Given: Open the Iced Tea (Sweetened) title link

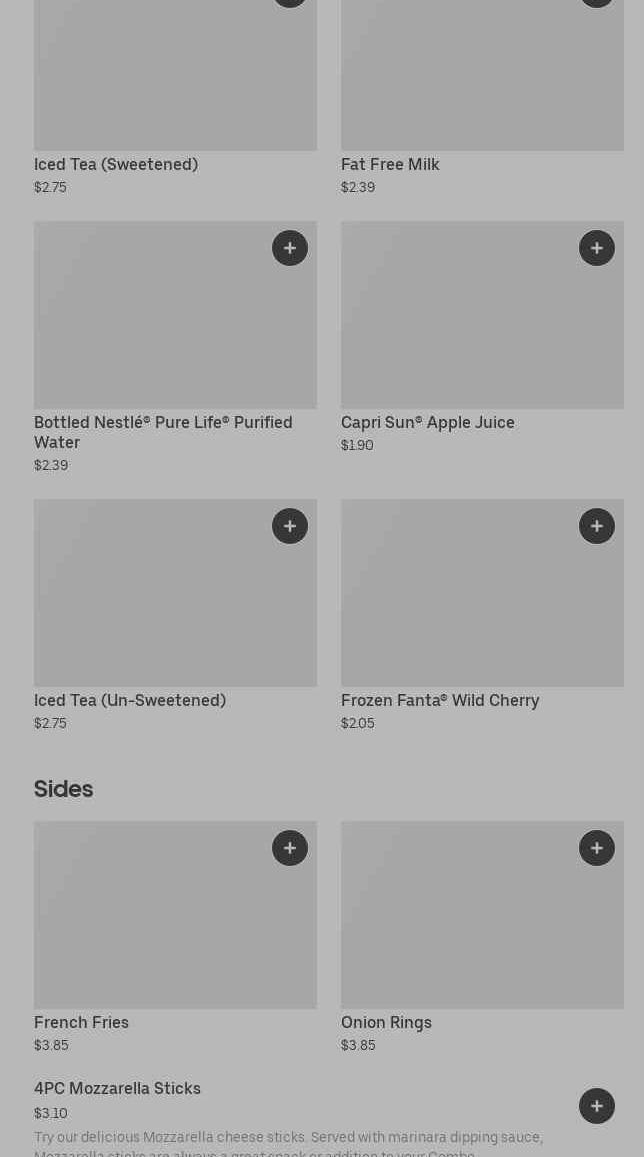Looking at the screenshot, I should (x=116, y=165).
